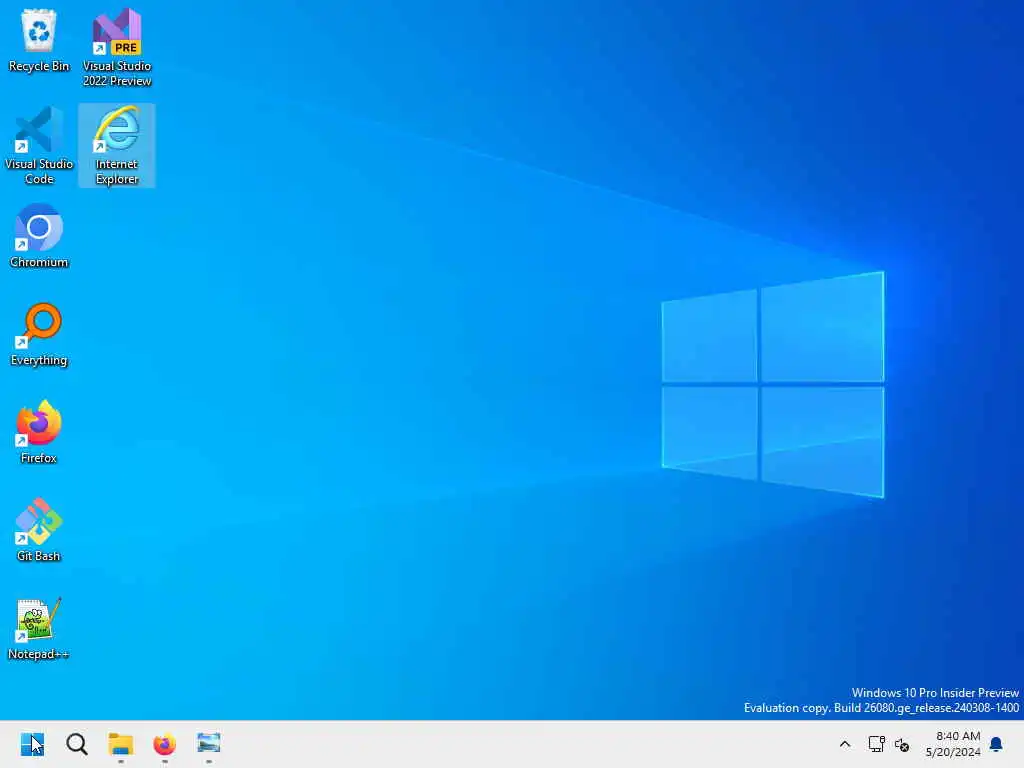Select the Recycle Bin desktop icon
This screenshot has width=1024, height=768.
(x=39, y=40)
